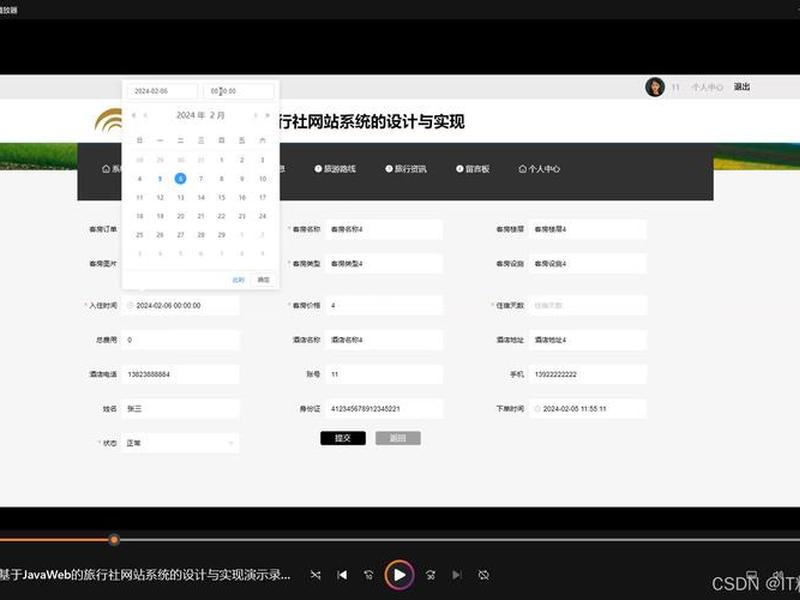Click the time field in date picker
This screenshot has width=800, height=600.
tap(238, 91)
